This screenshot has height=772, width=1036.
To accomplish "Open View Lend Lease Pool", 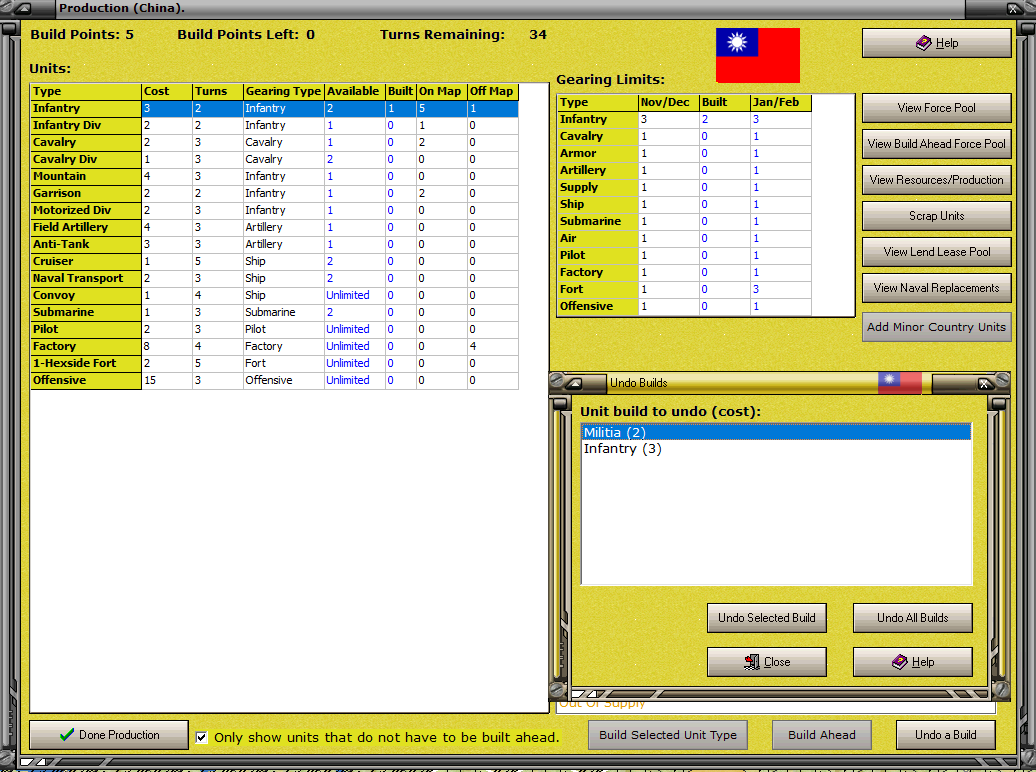I will point(936,252).
